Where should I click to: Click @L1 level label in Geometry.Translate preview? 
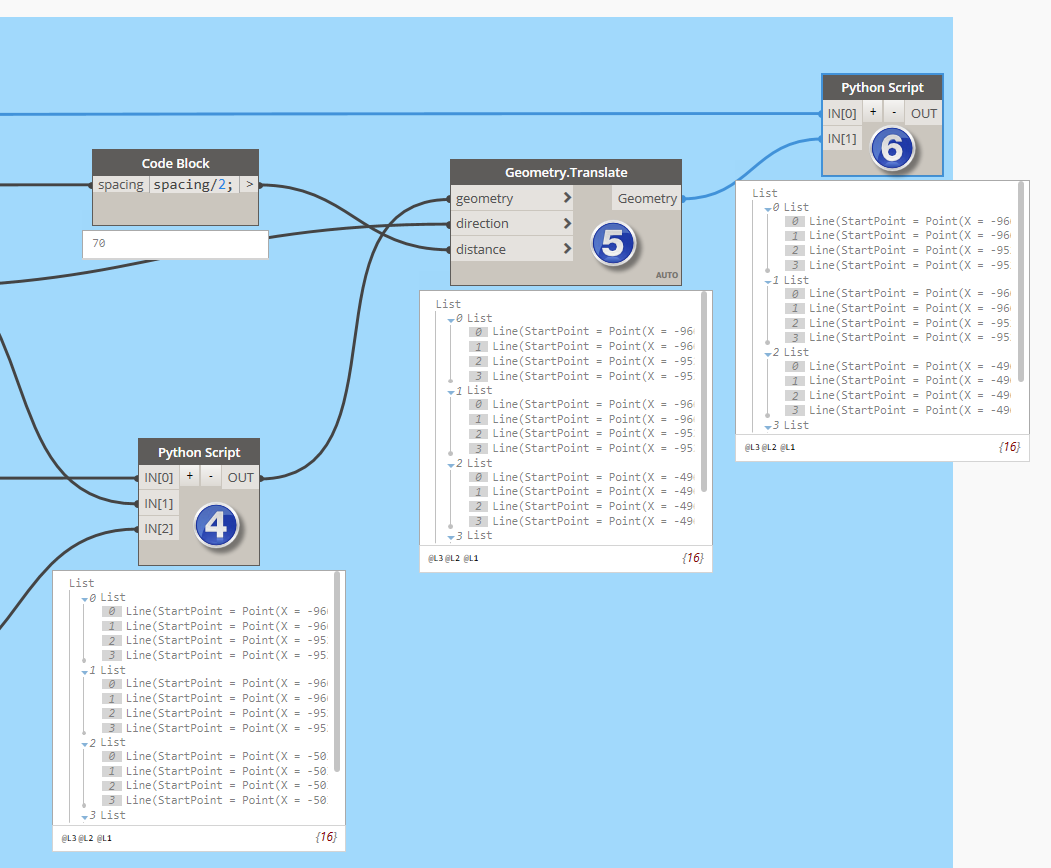click(x=471, y=558)
